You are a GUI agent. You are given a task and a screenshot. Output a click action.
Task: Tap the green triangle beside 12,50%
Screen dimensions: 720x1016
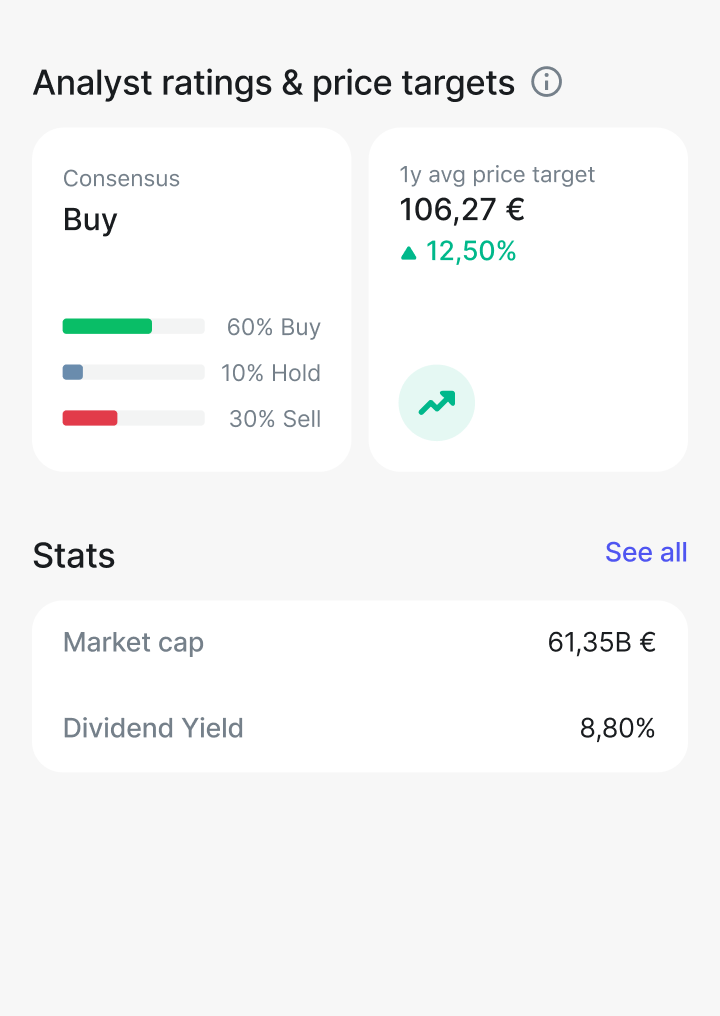coord(408,253)
